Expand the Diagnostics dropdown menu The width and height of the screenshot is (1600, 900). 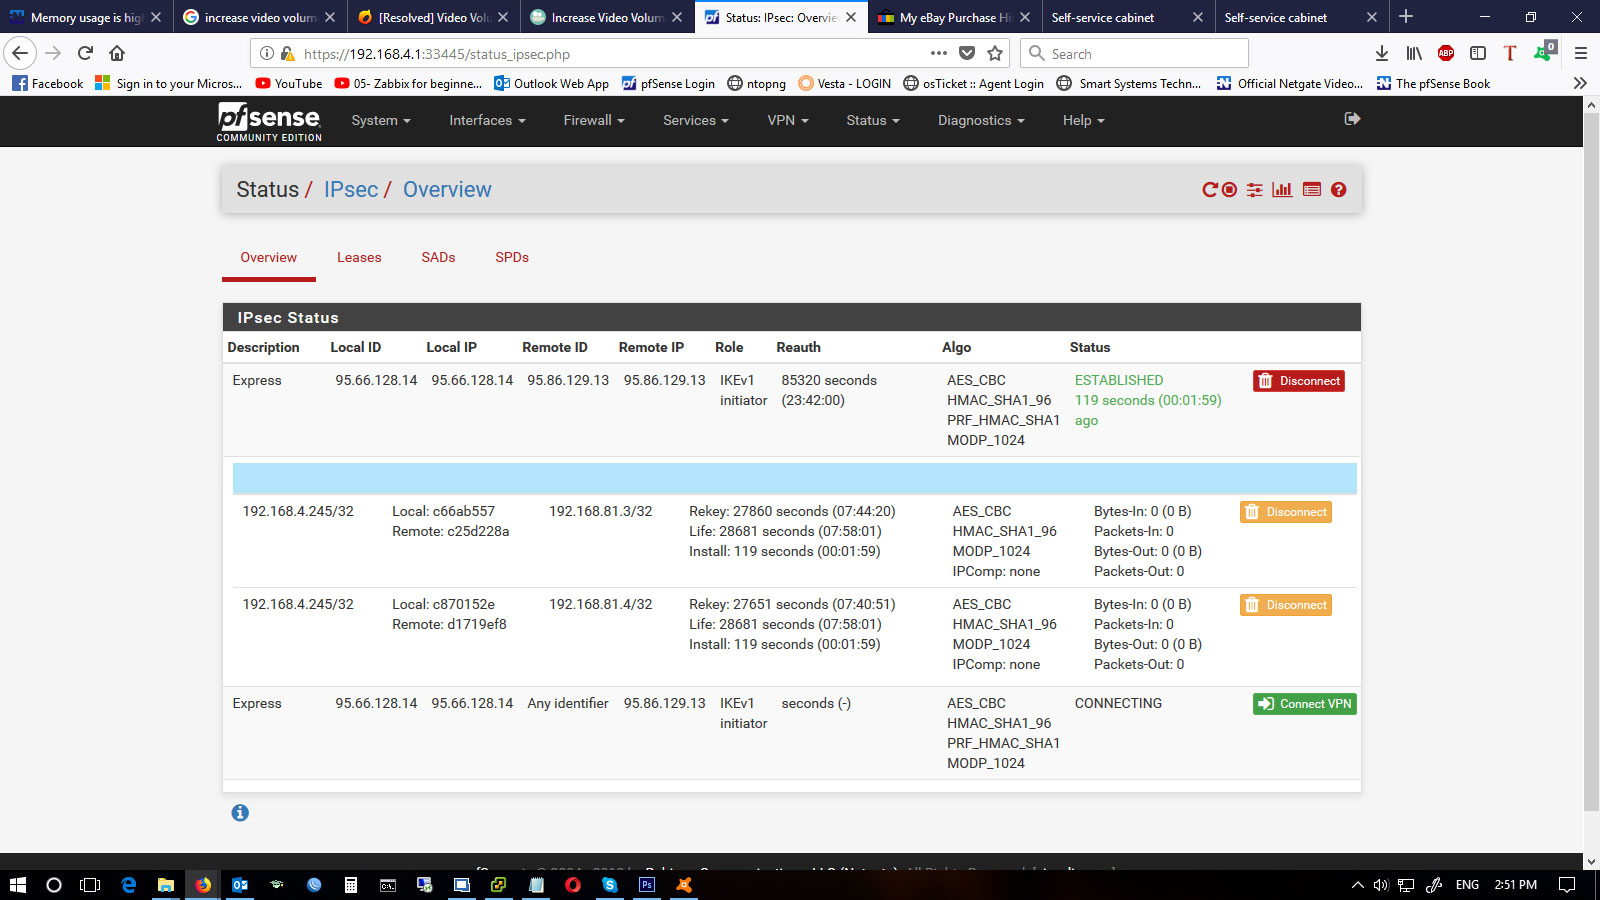point(980,120)
